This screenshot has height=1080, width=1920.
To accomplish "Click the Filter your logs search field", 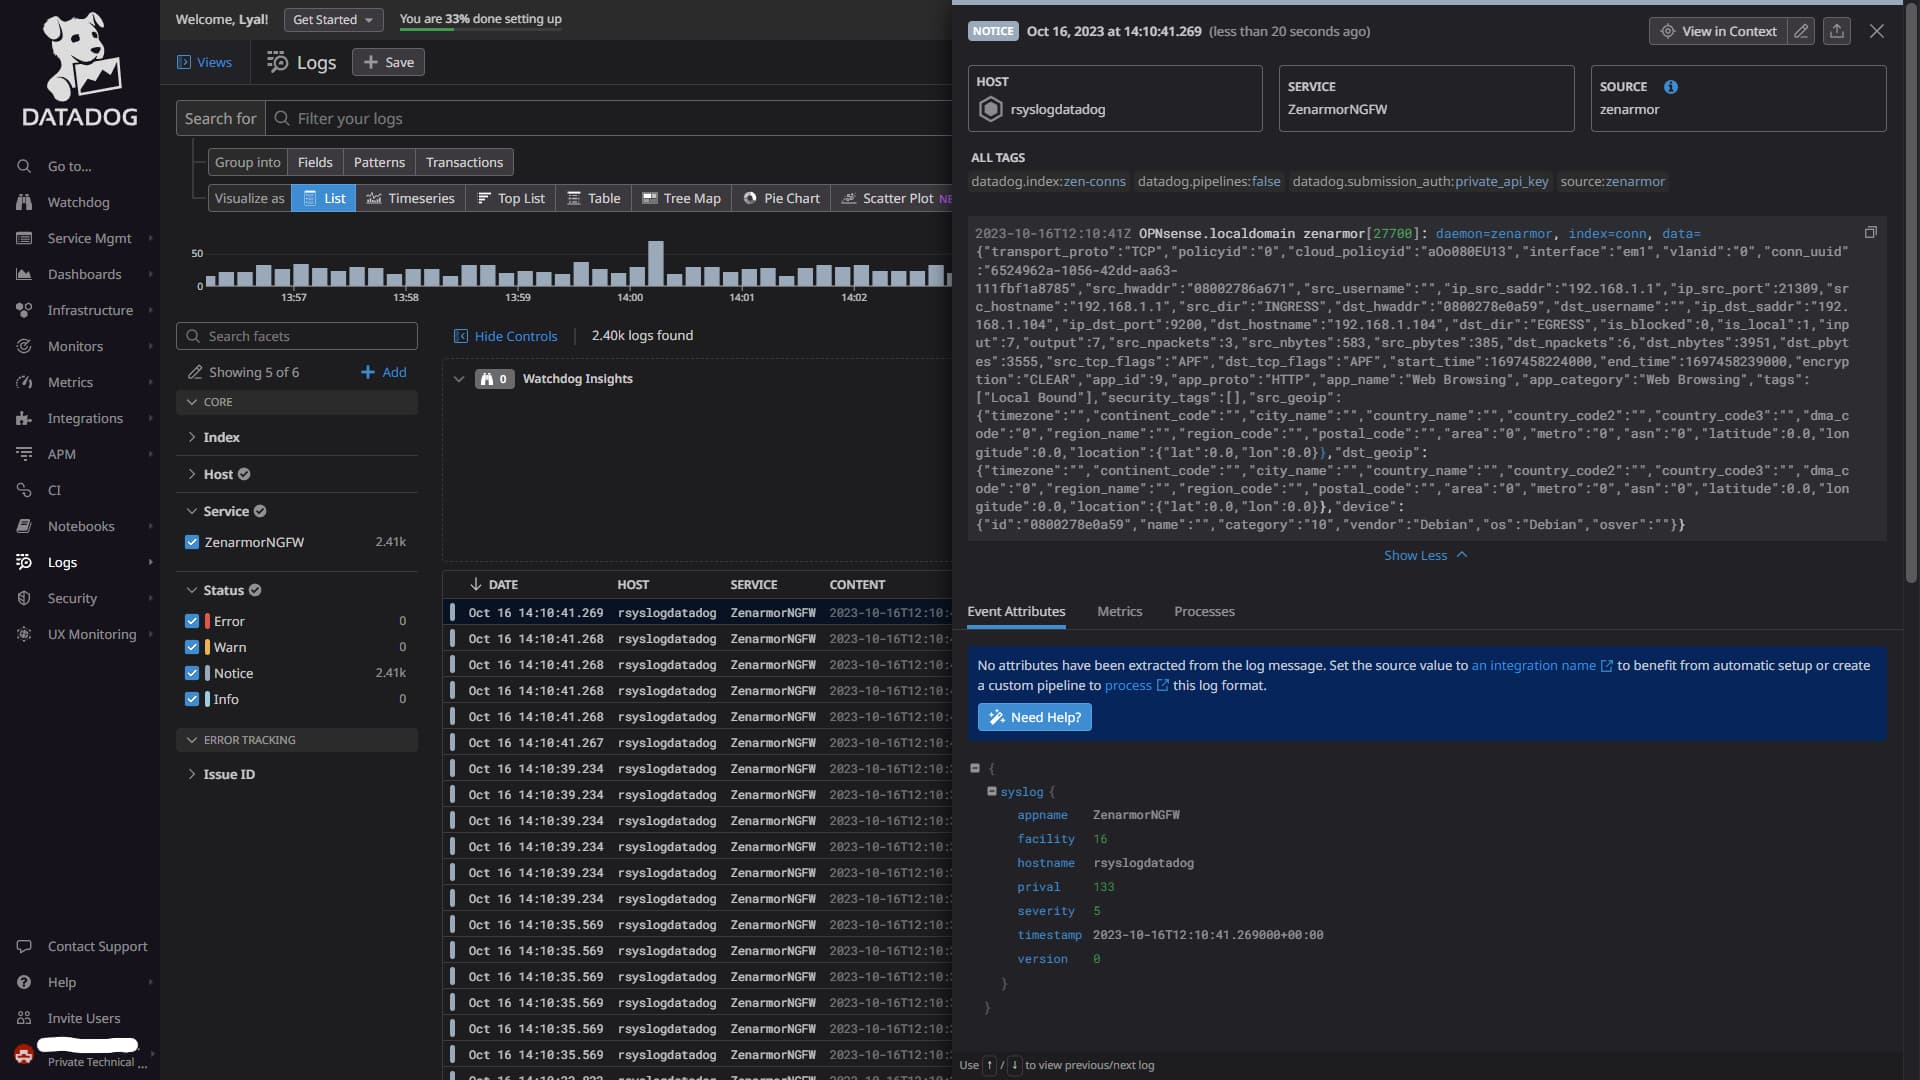I will [x=610, y=118].
